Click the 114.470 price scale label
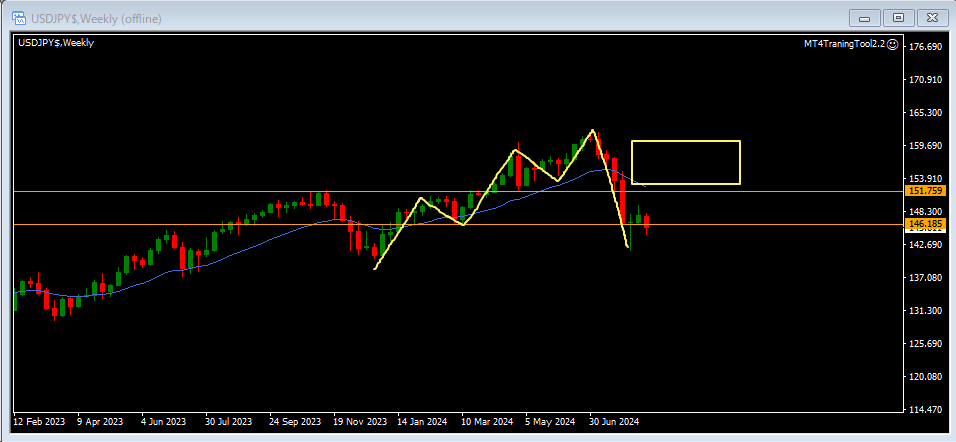956x442 pixels. (x=924, y=410)
